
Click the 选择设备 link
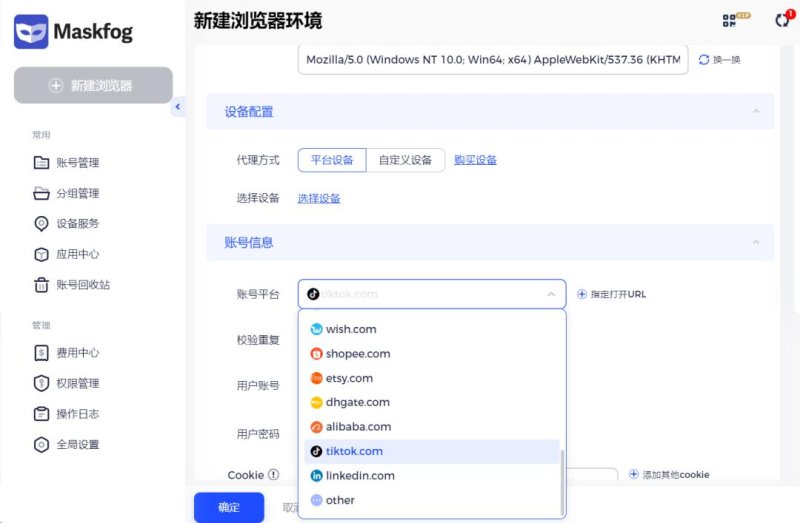tap(319, 198)
